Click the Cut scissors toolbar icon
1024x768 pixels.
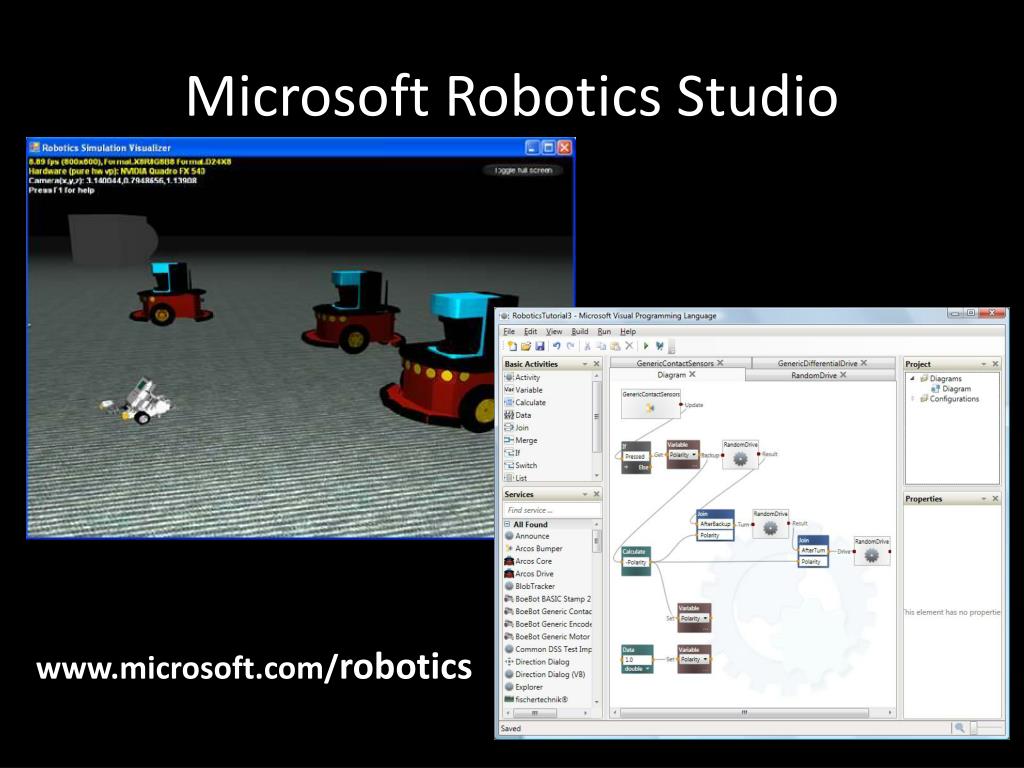(x=588, y=346)
